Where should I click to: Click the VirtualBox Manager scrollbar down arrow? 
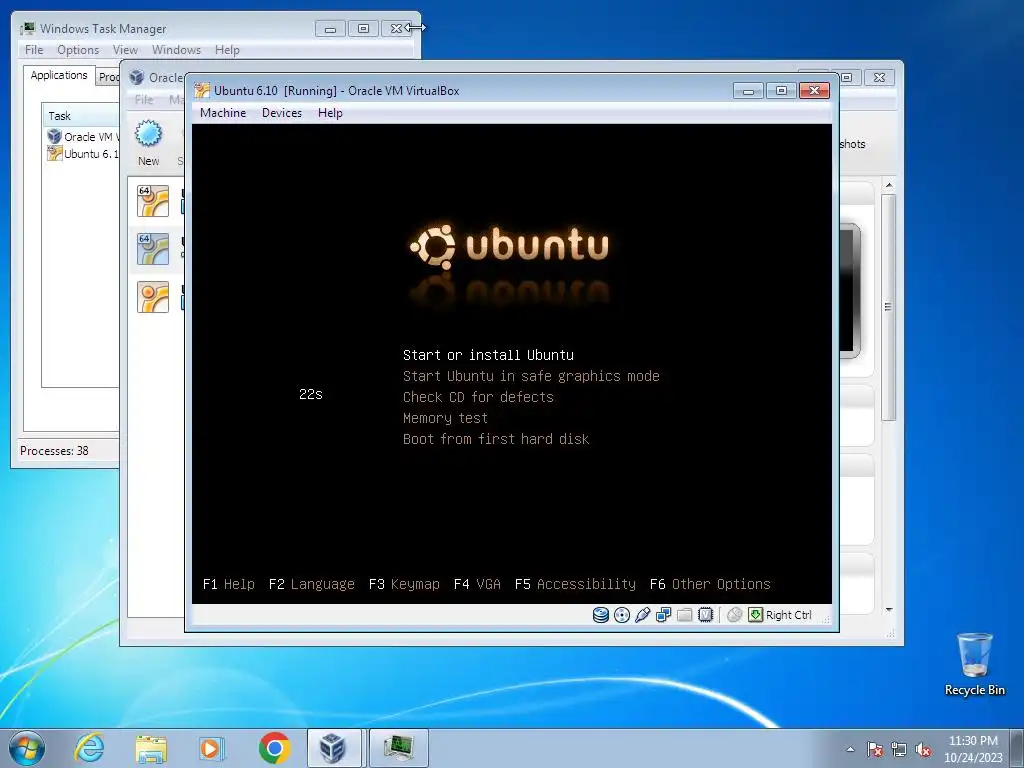tap(888, 609)
